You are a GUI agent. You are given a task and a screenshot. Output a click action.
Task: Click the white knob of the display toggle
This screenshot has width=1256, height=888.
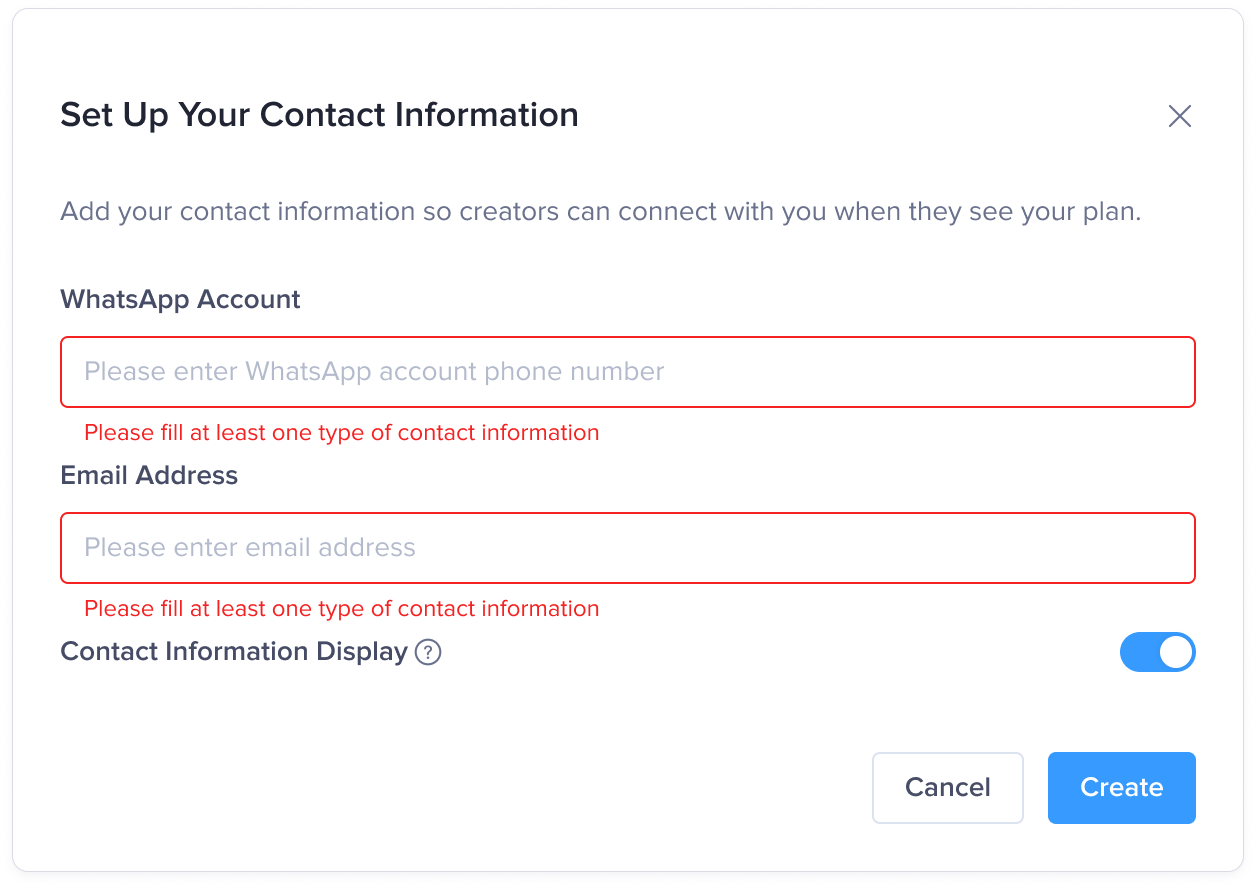pos(1176,652)
